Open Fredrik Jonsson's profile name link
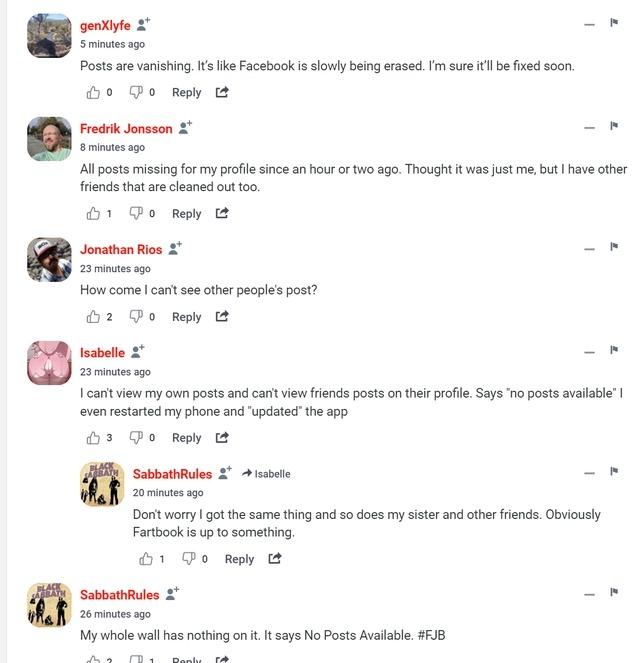640x663 pixels. click(126, 129)
